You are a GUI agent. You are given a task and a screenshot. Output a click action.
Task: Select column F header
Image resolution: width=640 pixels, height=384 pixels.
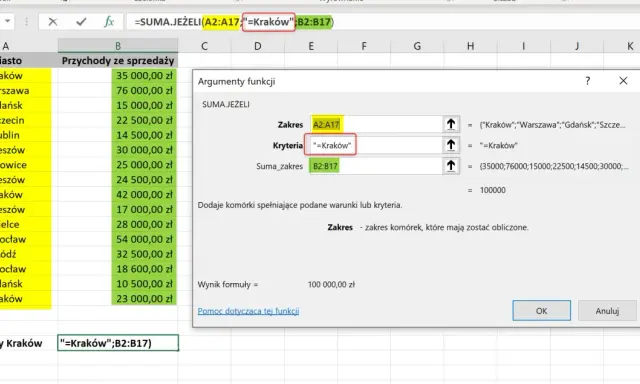[364, 46]
